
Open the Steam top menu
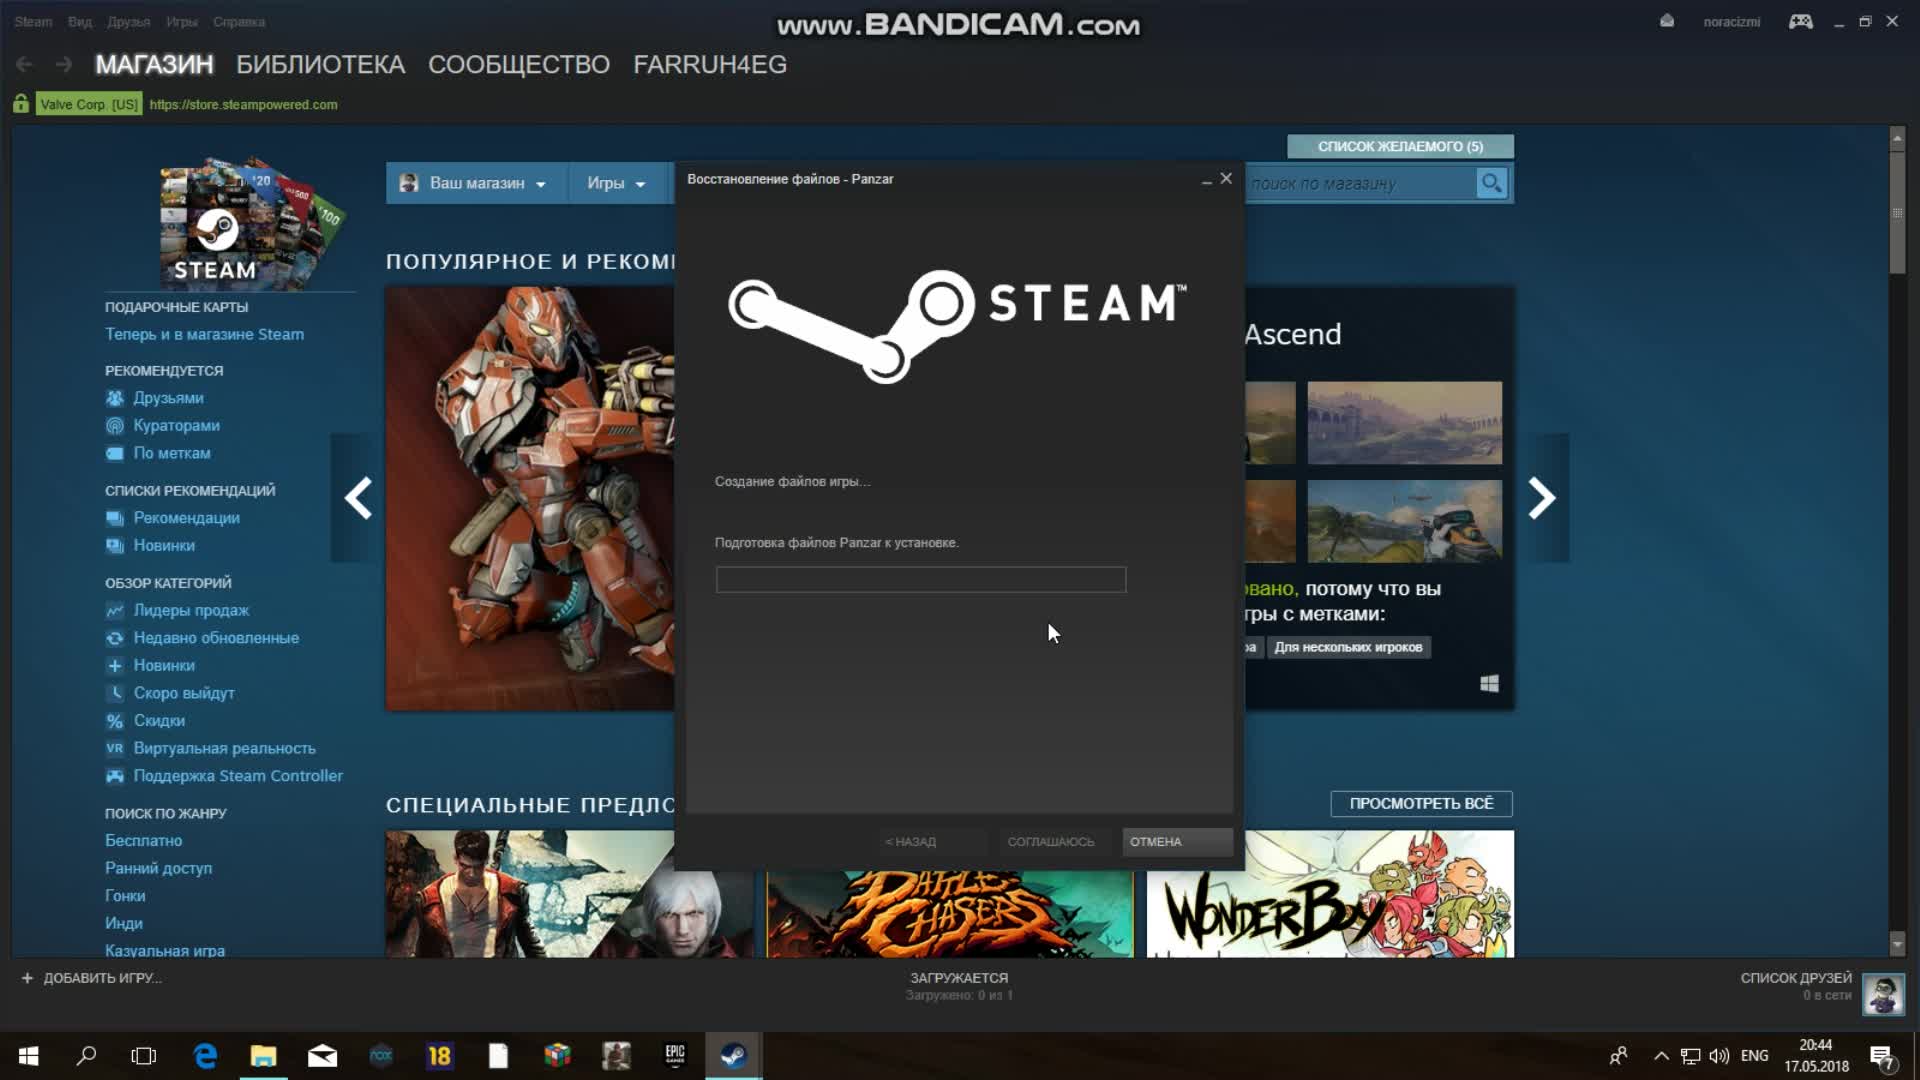33,21
